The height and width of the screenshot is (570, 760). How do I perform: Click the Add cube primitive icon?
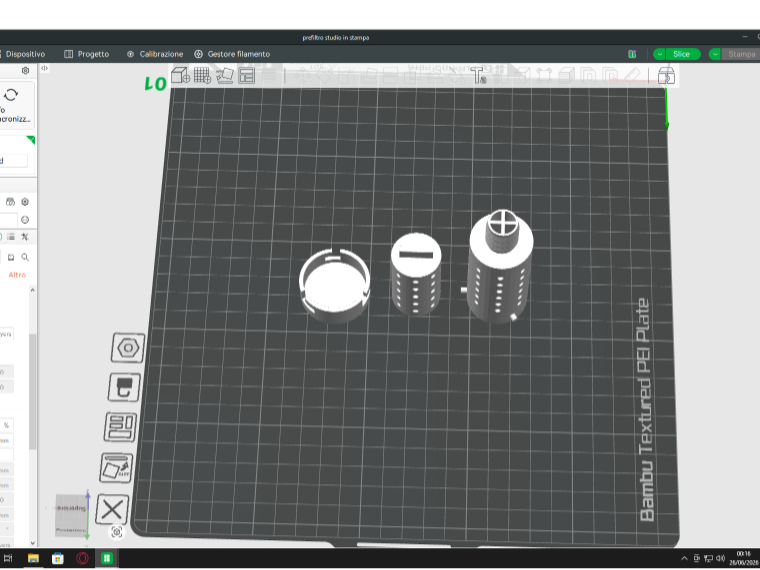pos(180,76)
